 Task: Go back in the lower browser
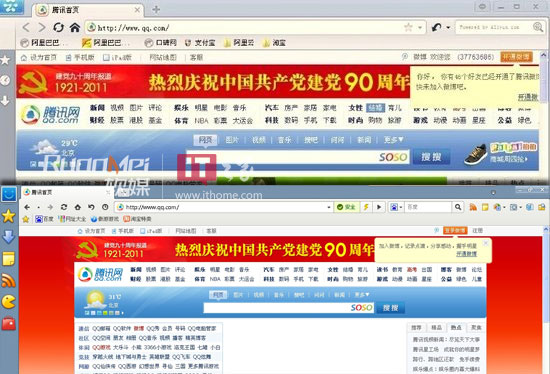point(27,207)
